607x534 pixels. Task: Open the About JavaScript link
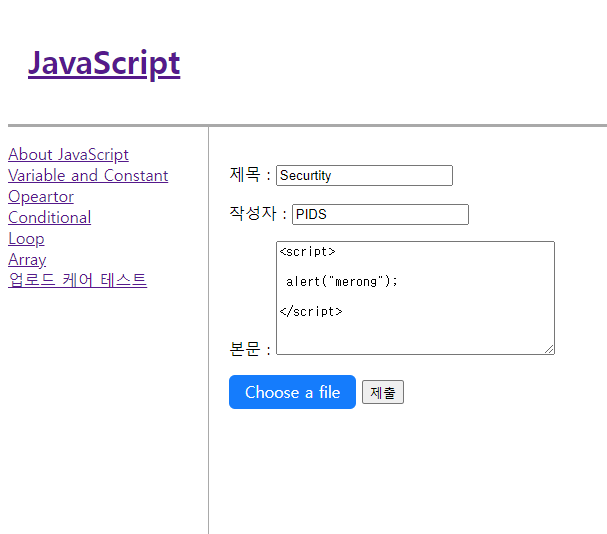(x=68, y=155)
